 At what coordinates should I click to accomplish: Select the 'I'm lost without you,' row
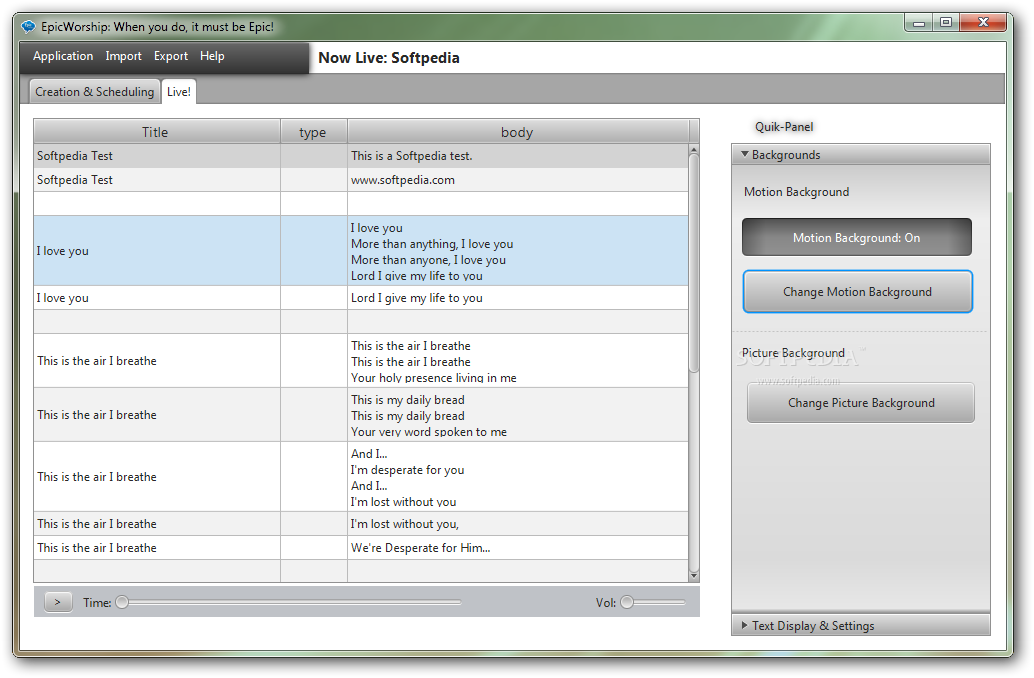pos(361,524)
